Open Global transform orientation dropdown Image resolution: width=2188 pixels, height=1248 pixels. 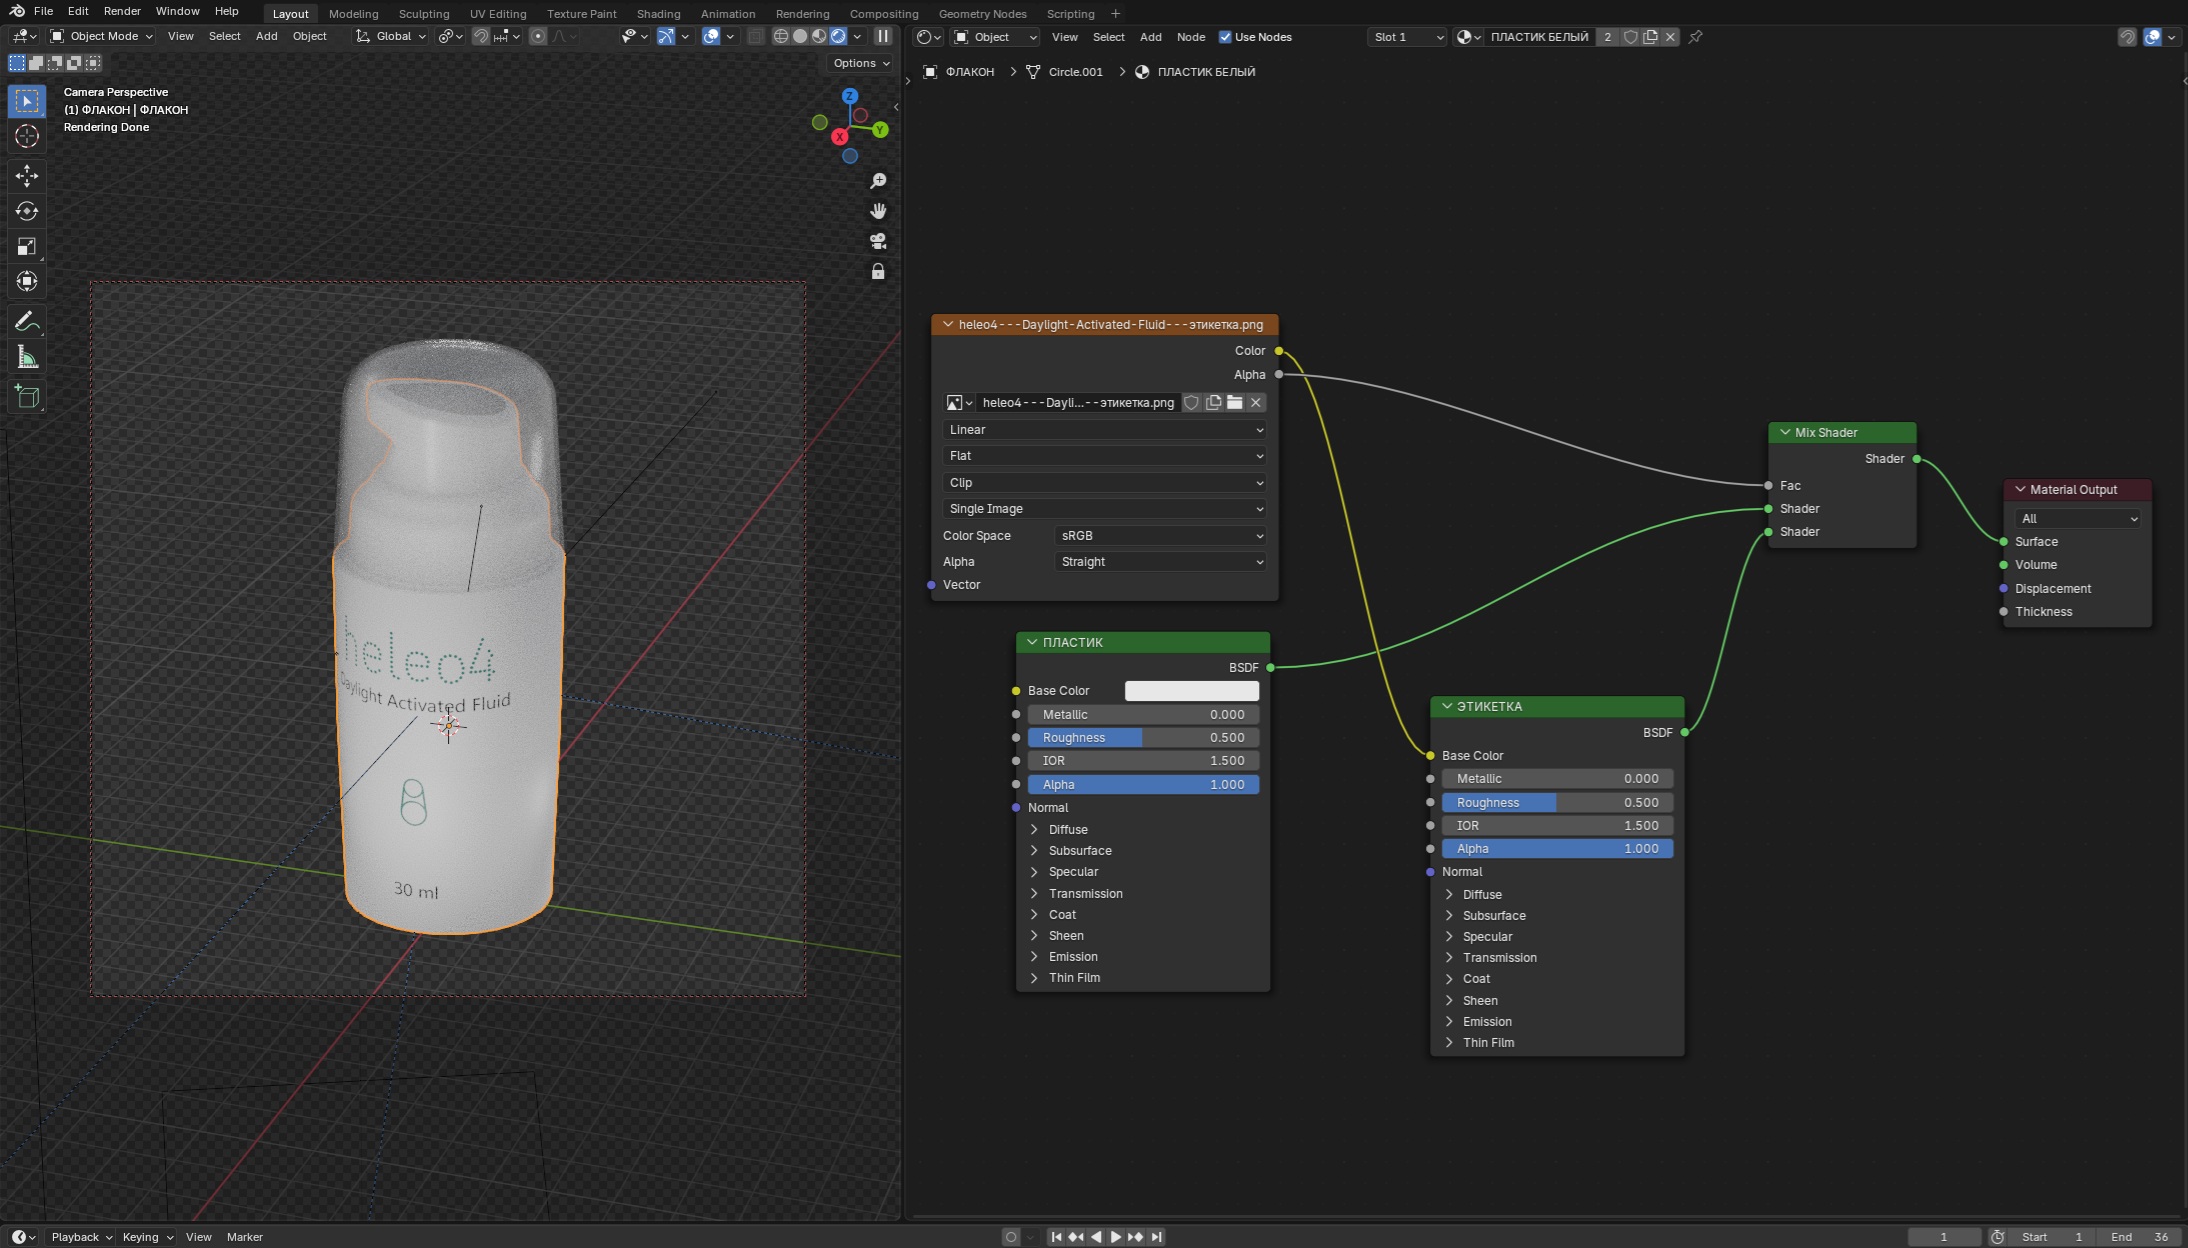tap(391, 36)
